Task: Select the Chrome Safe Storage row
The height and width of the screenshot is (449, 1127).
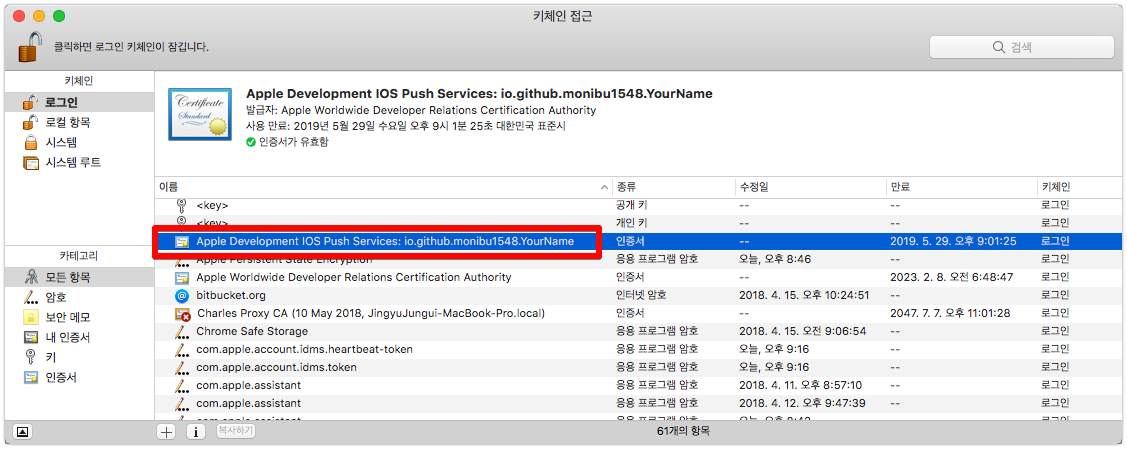Action: pyautogui.click(x=640, y=331)
